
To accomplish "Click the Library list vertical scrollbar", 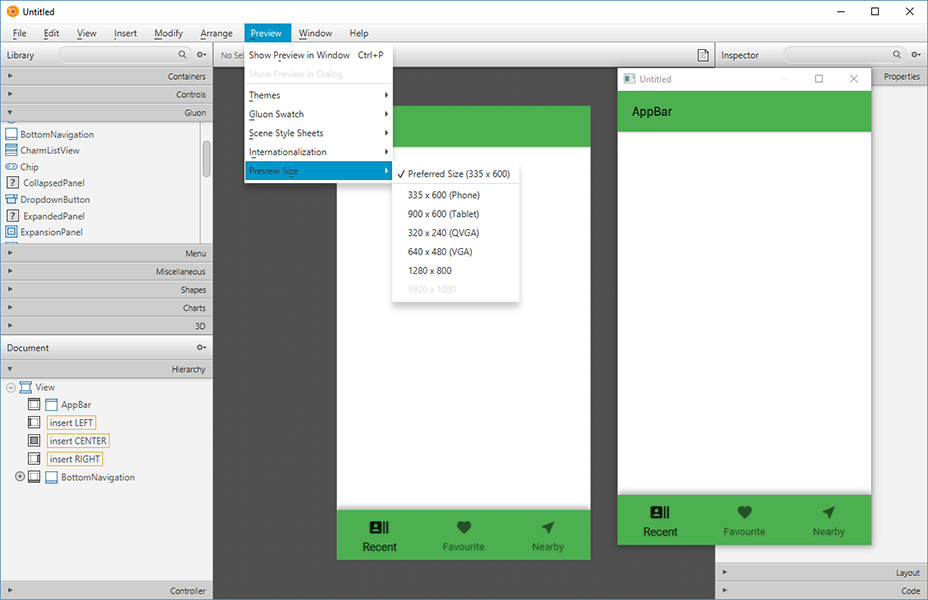I will tap(206, 159).
